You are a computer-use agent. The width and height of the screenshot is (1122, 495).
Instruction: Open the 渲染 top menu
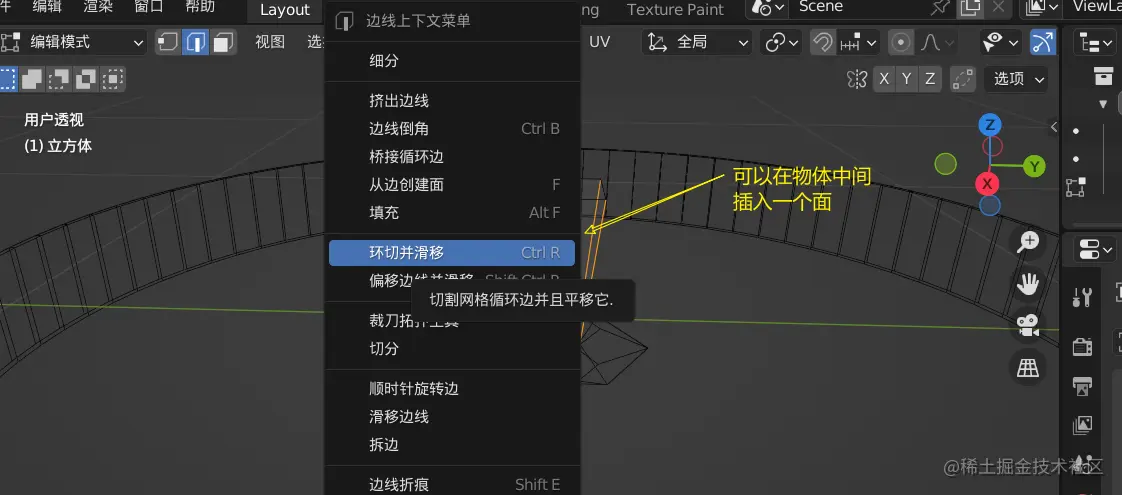click(x=98, y=7)
